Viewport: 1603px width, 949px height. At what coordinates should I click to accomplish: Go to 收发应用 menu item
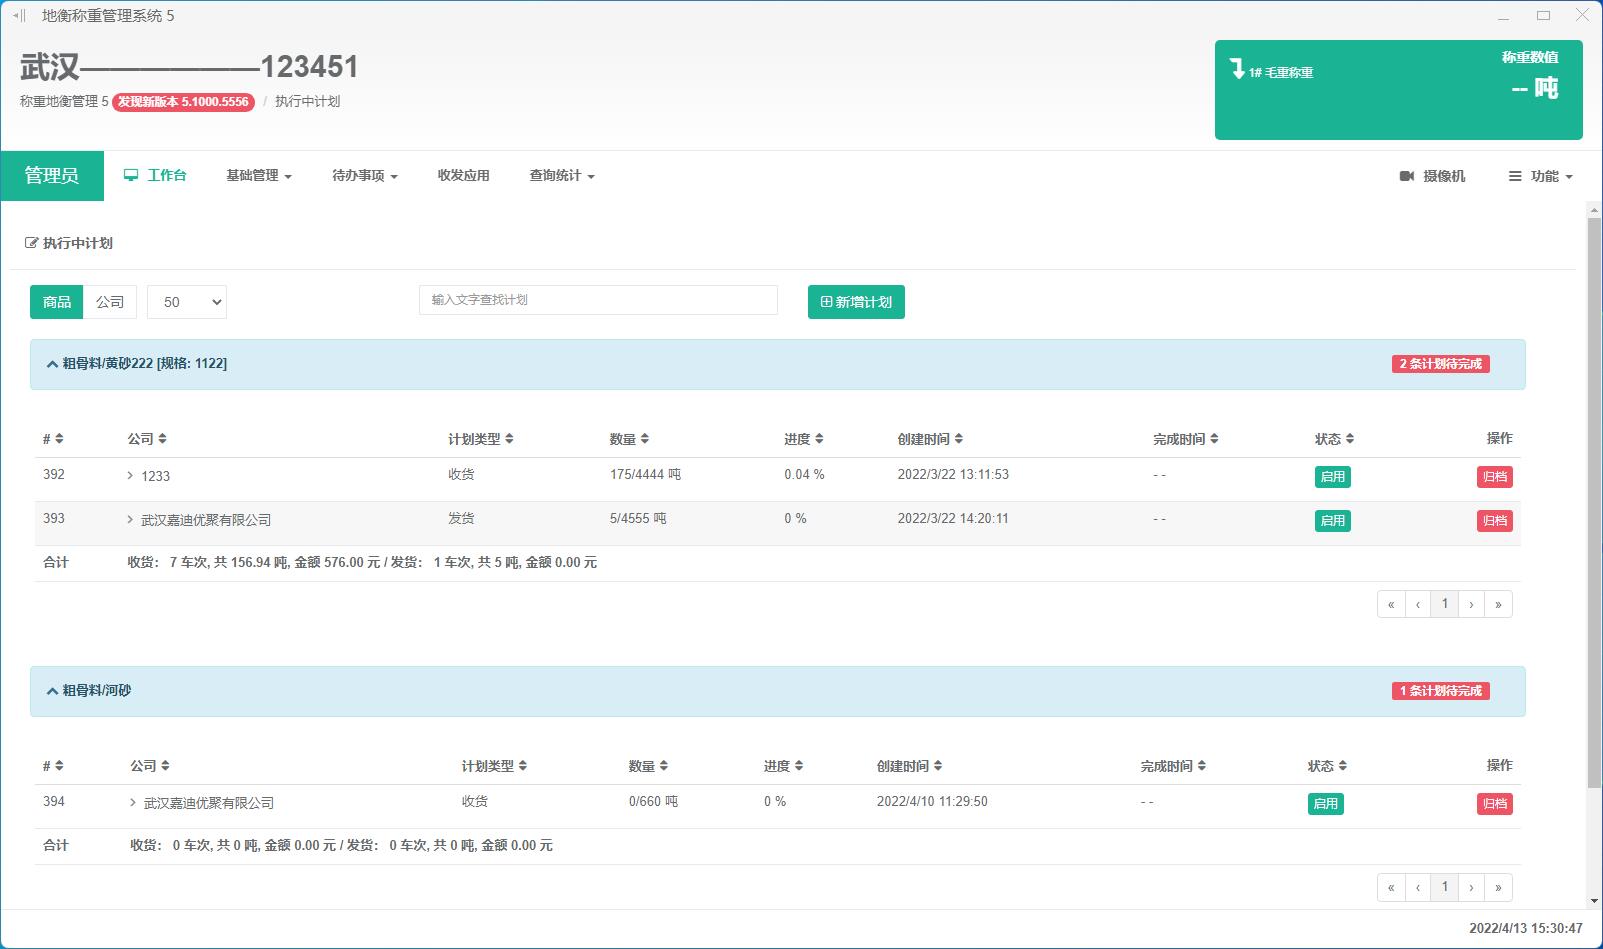463,175
